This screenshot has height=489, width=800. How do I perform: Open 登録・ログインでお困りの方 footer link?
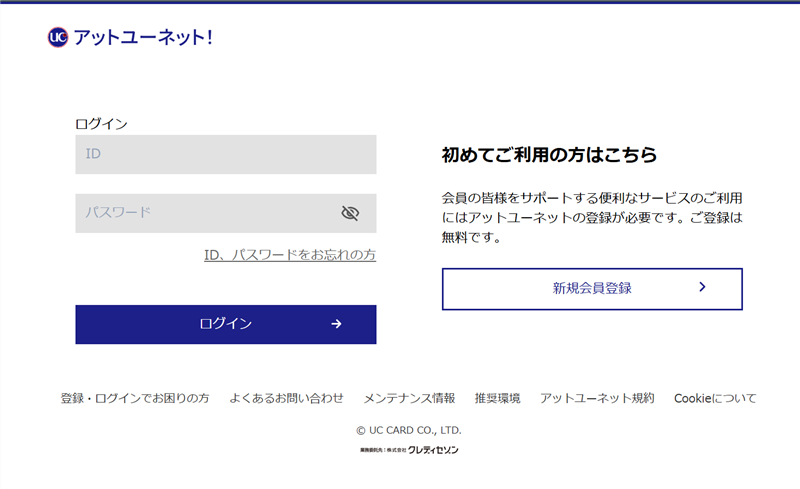pos(135,398)
